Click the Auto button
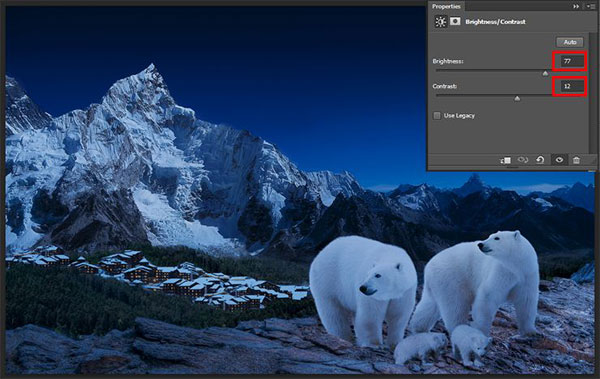Screen dimensions: 600x379 tap(570, 42)
